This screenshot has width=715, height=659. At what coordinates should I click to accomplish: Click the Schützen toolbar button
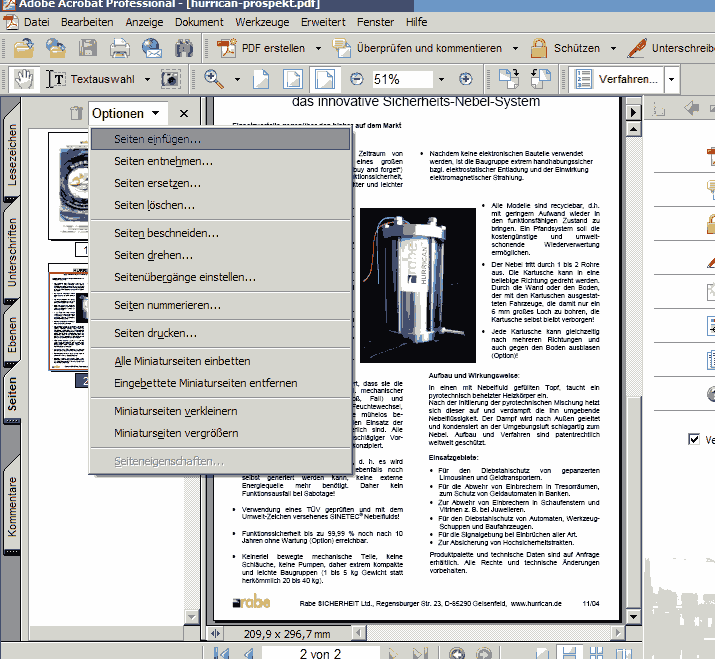(x=566, y=48)
